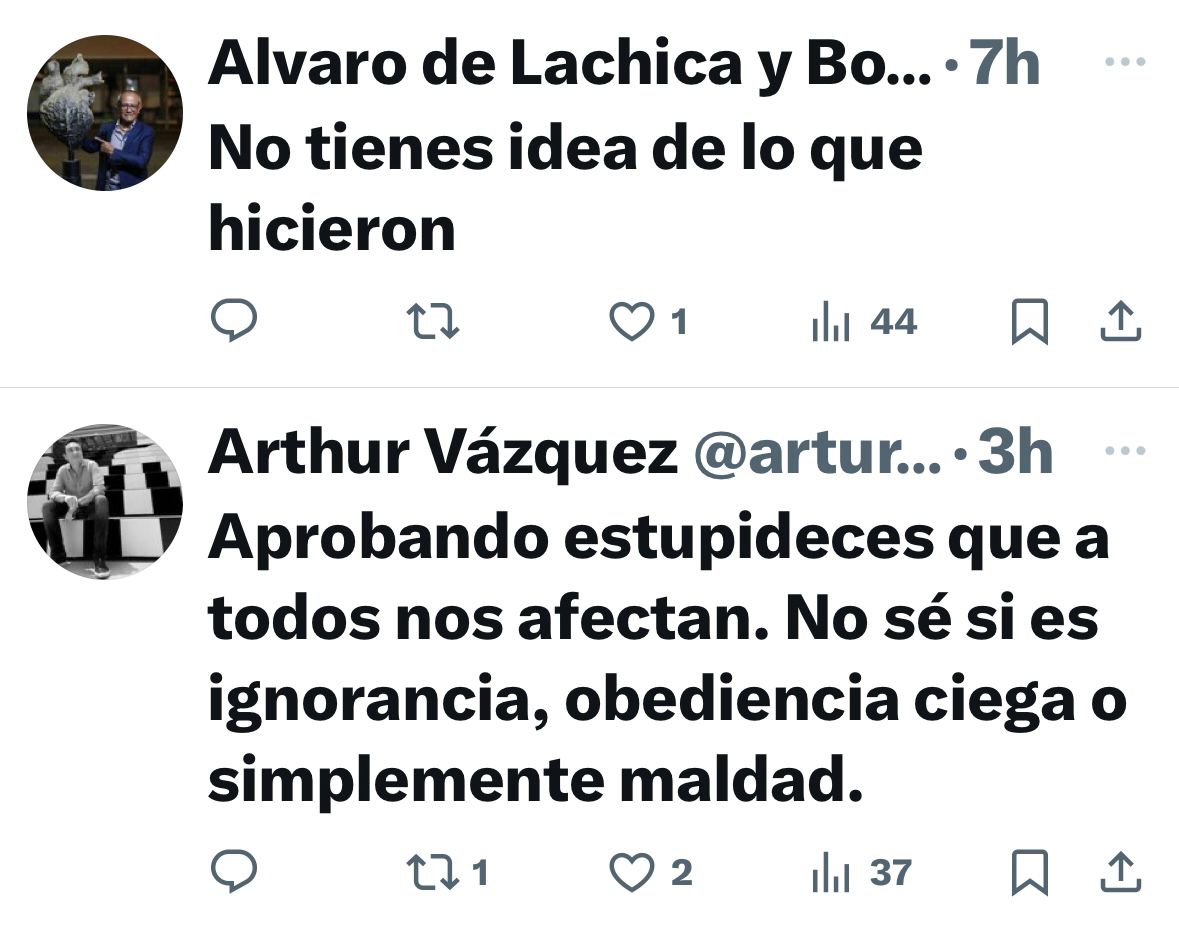Open tweet text 'Aprobando estupideces que a todos'
Screen dimensions: 1179x934
coord(659,579)
